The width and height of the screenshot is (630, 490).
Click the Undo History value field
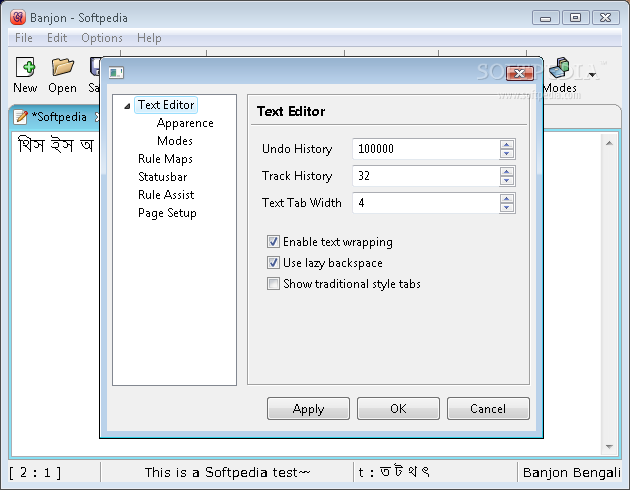pyautogui.click(x=425, y=149)
